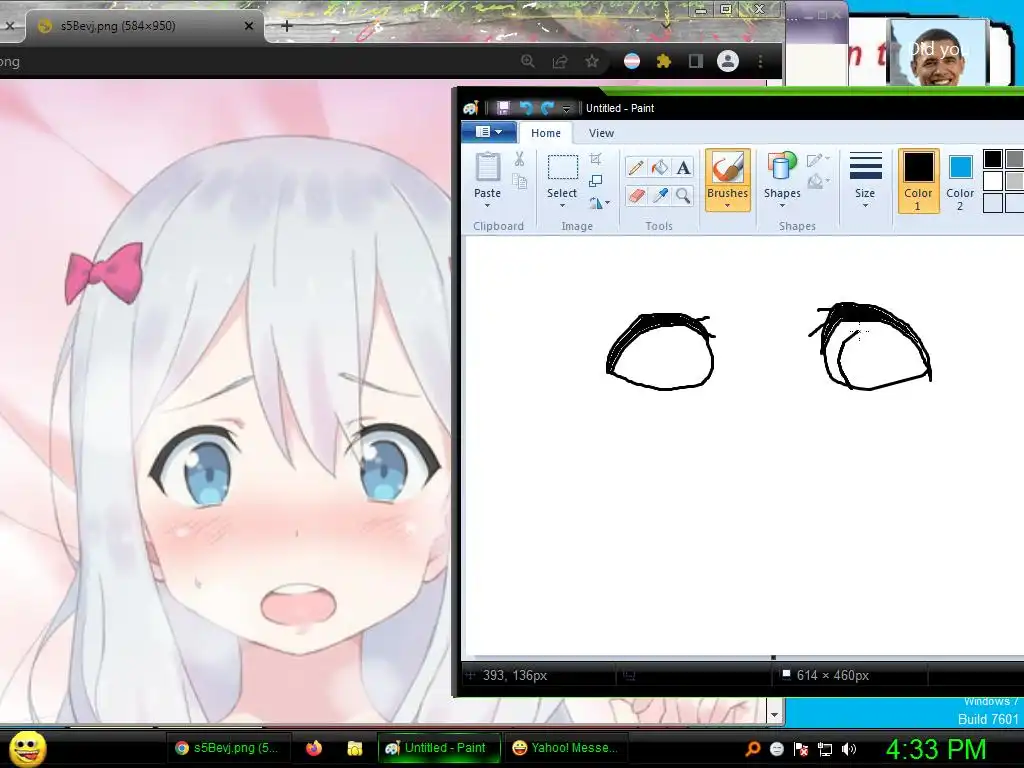Open the browser extensions puzzle icon
This screenshot has width=1024, height=768.
(664, 61)
